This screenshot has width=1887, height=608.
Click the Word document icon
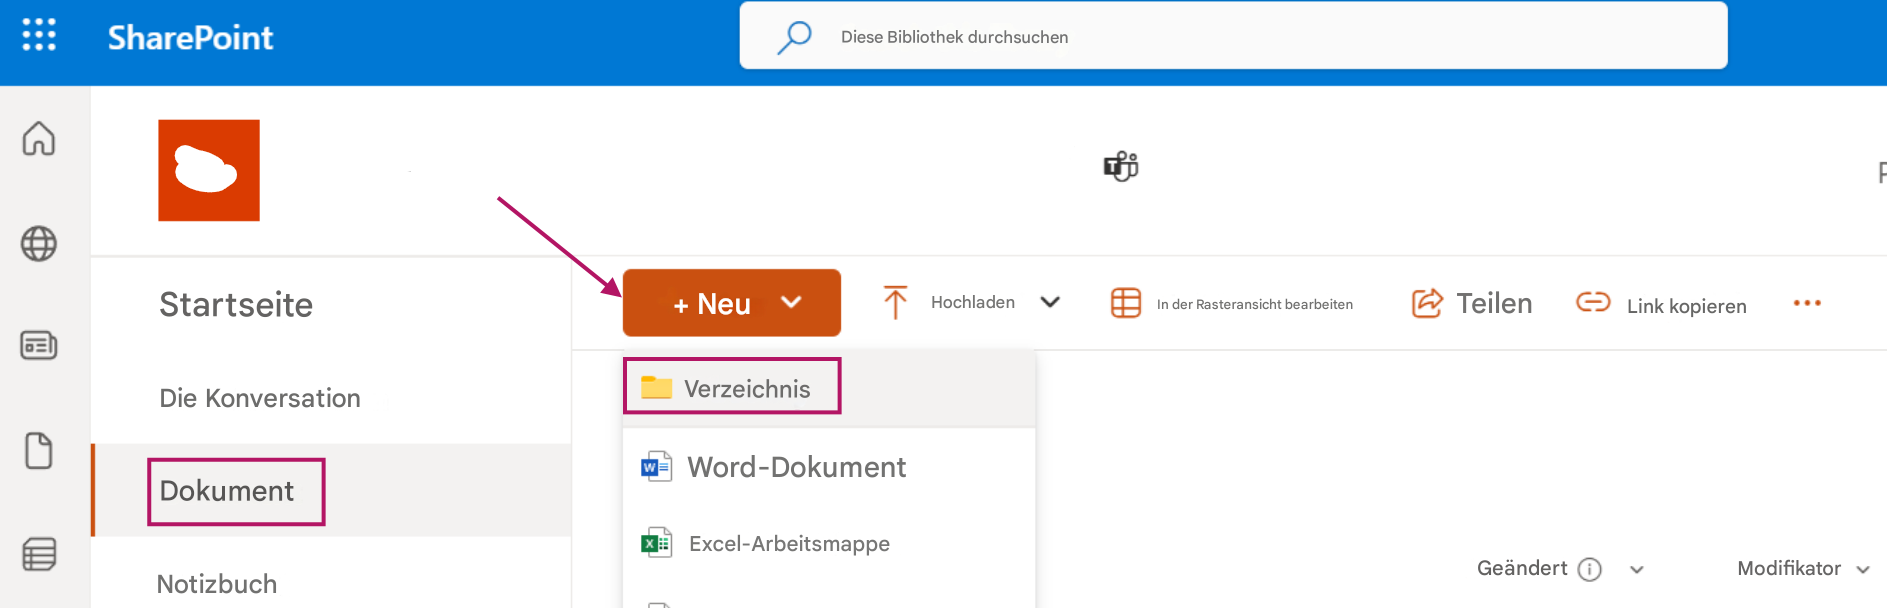point(656,467)
